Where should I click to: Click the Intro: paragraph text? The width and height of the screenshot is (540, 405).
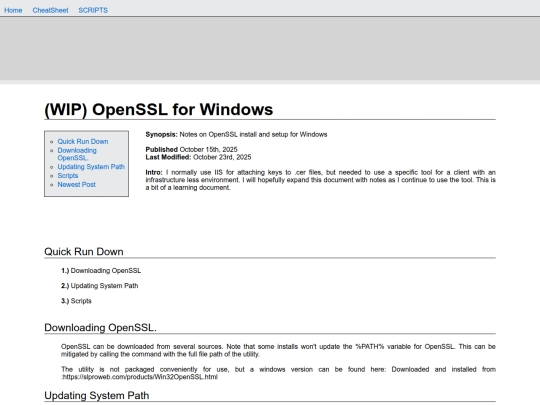tap(320, 180)
